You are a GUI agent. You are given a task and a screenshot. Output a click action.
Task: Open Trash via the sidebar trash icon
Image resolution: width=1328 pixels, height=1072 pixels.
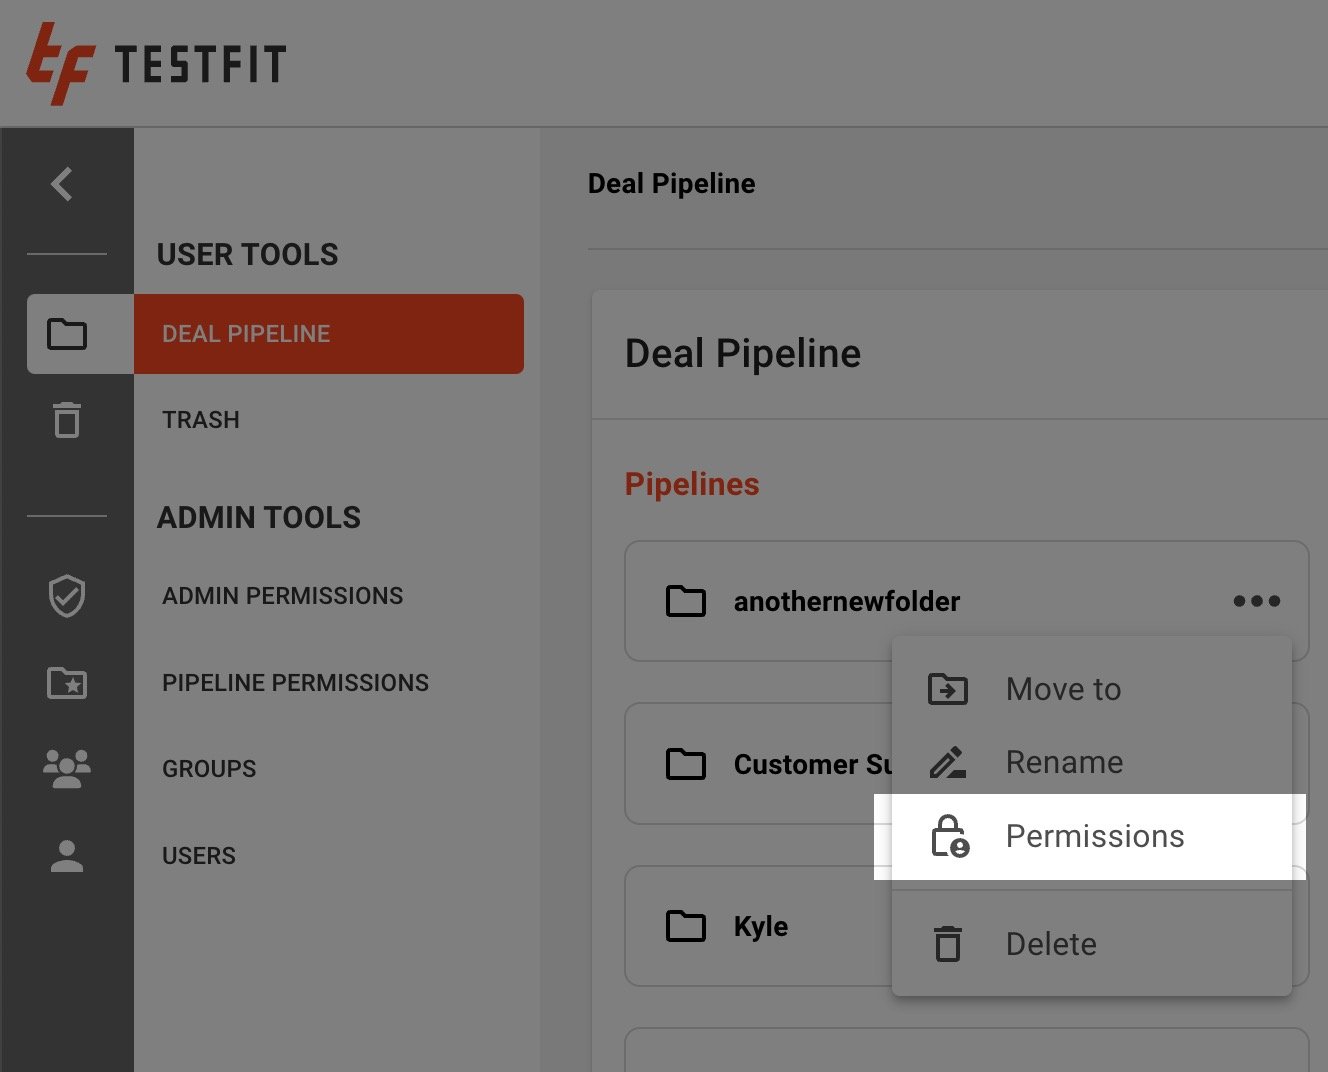pos(67,422)
